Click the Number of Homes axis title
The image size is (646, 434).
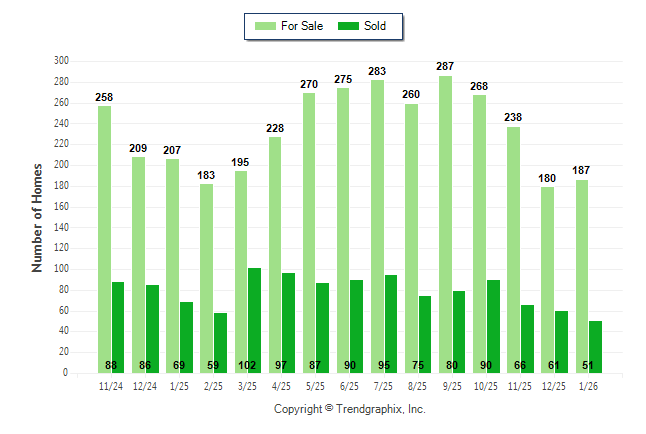point(37,217)
